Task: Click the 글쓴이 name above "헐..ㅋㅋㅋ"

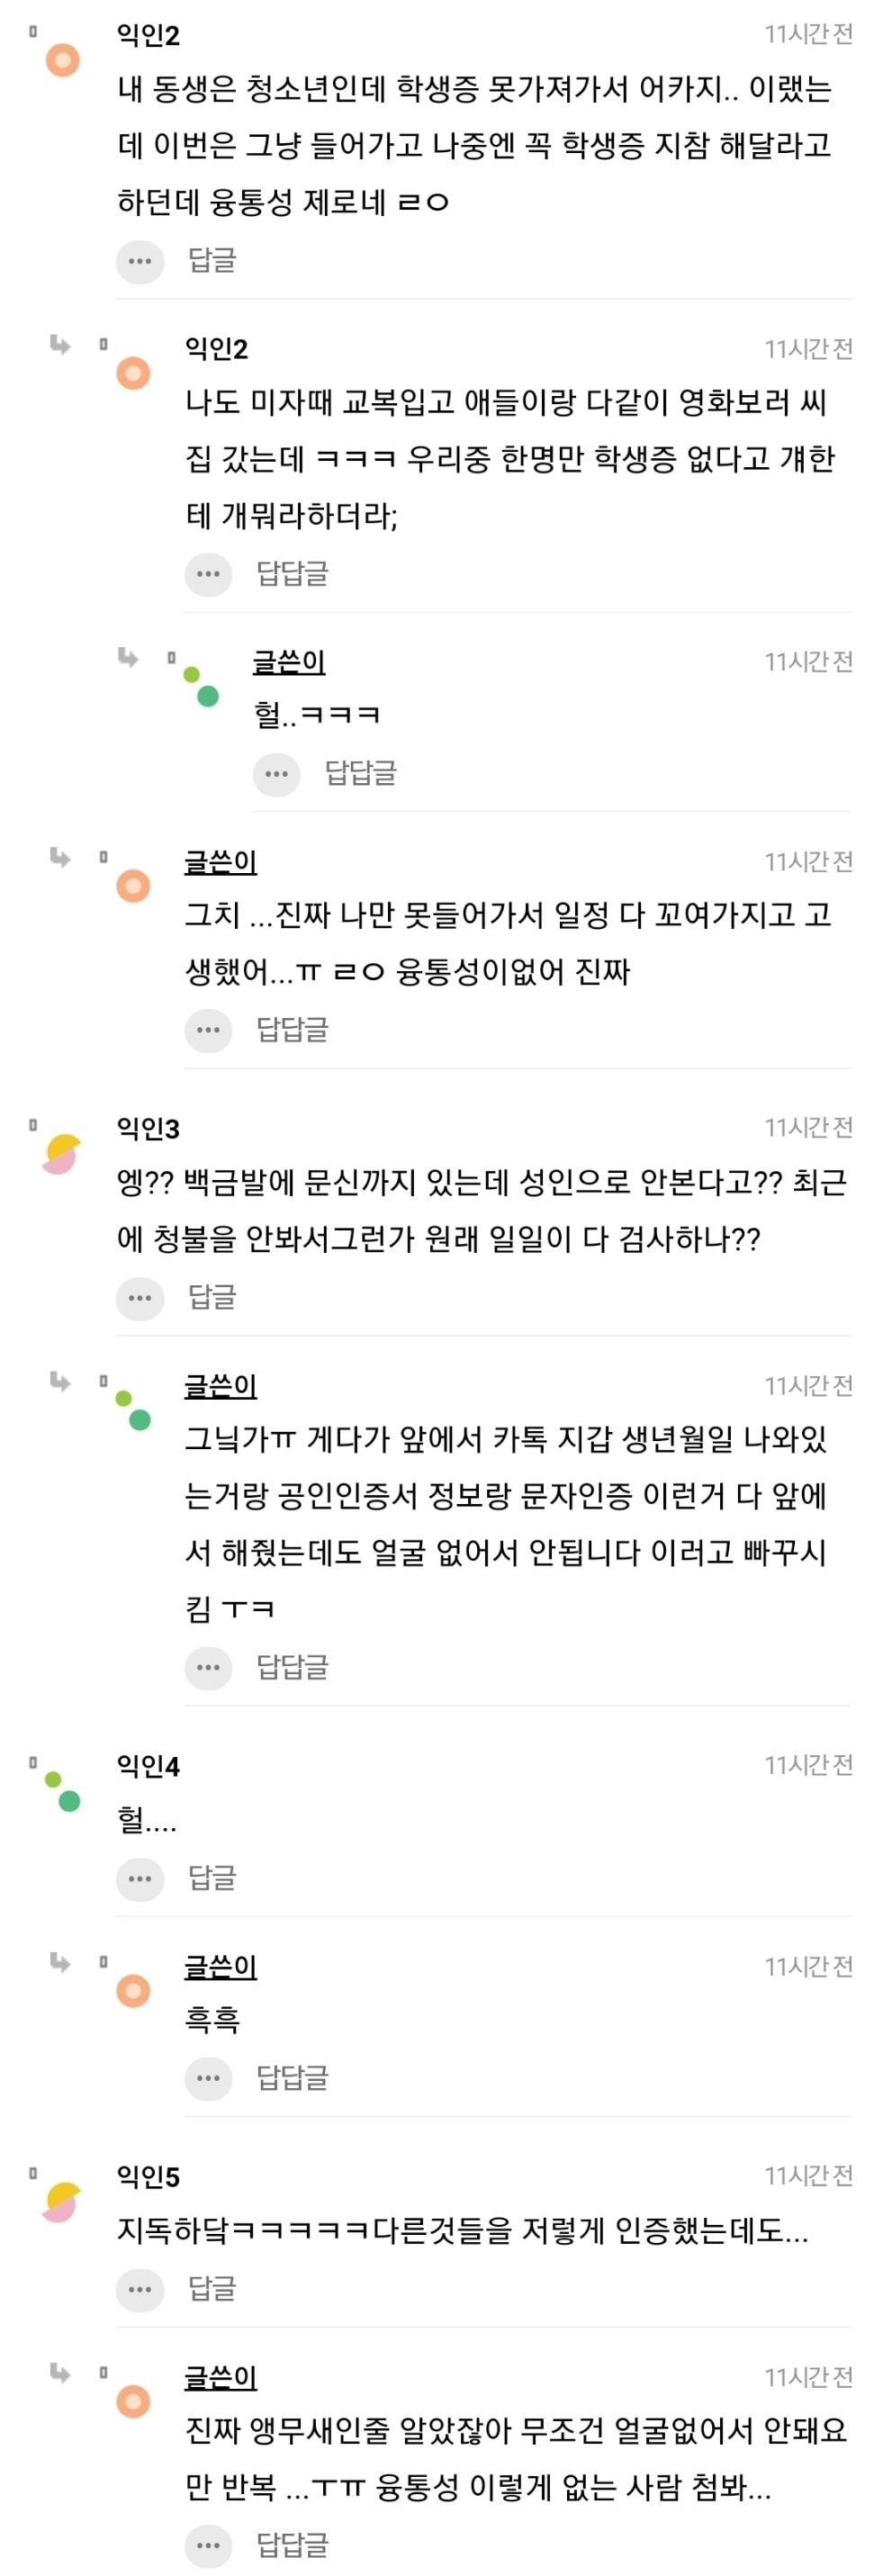Action: pos(289,661)
